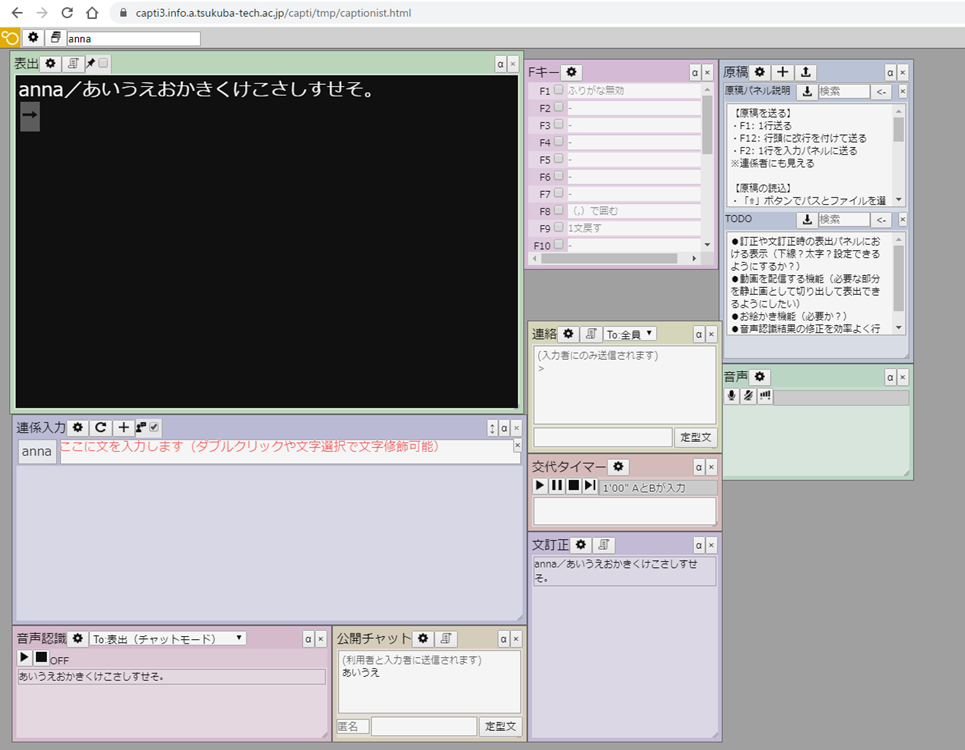
Task: Start speech recognition with play button
Action: point(24,657)
